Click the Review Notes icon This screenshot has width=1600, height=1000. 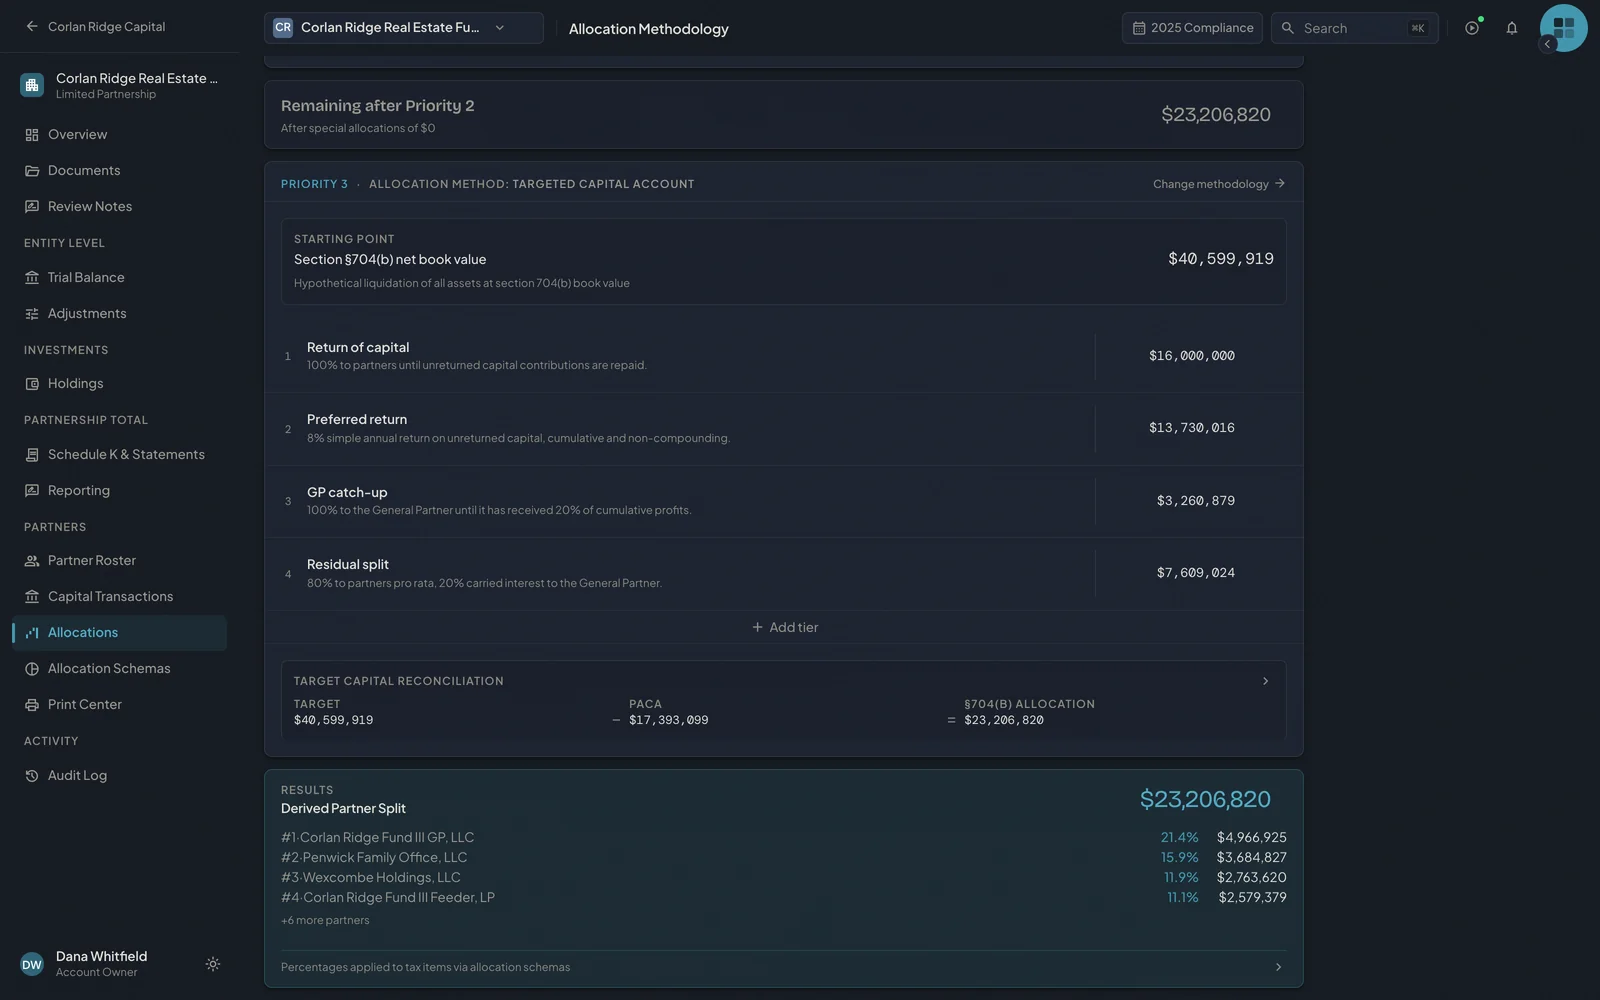coord(32,206)
